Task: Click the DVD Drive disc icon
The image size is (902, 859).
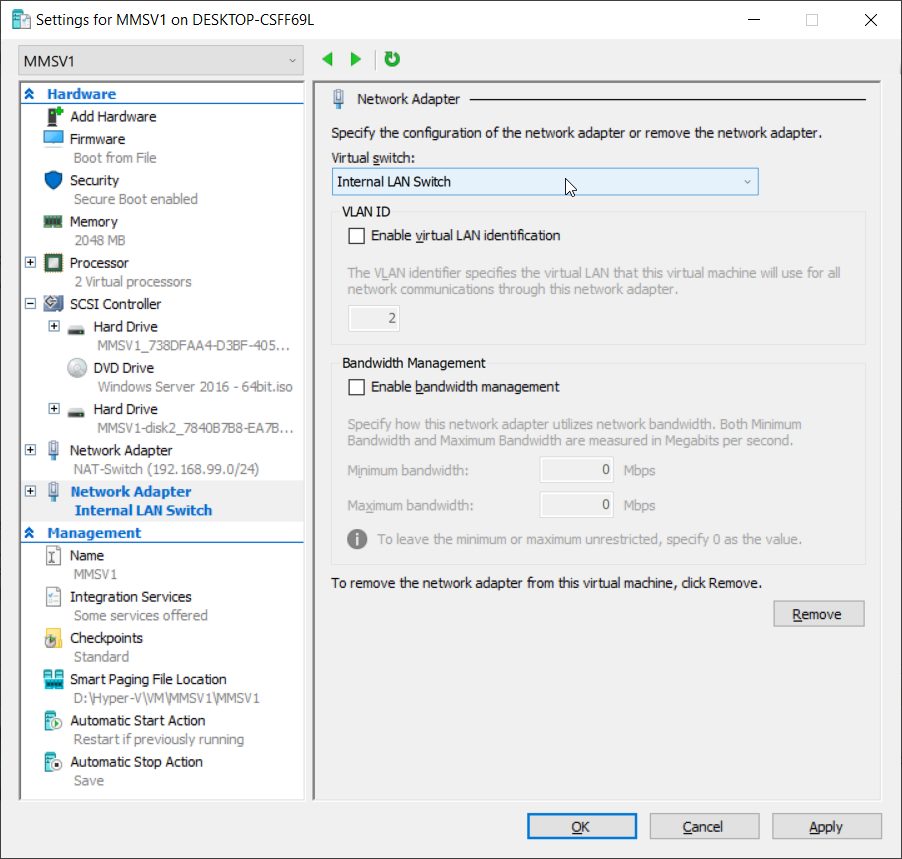Action: point(77,368)
